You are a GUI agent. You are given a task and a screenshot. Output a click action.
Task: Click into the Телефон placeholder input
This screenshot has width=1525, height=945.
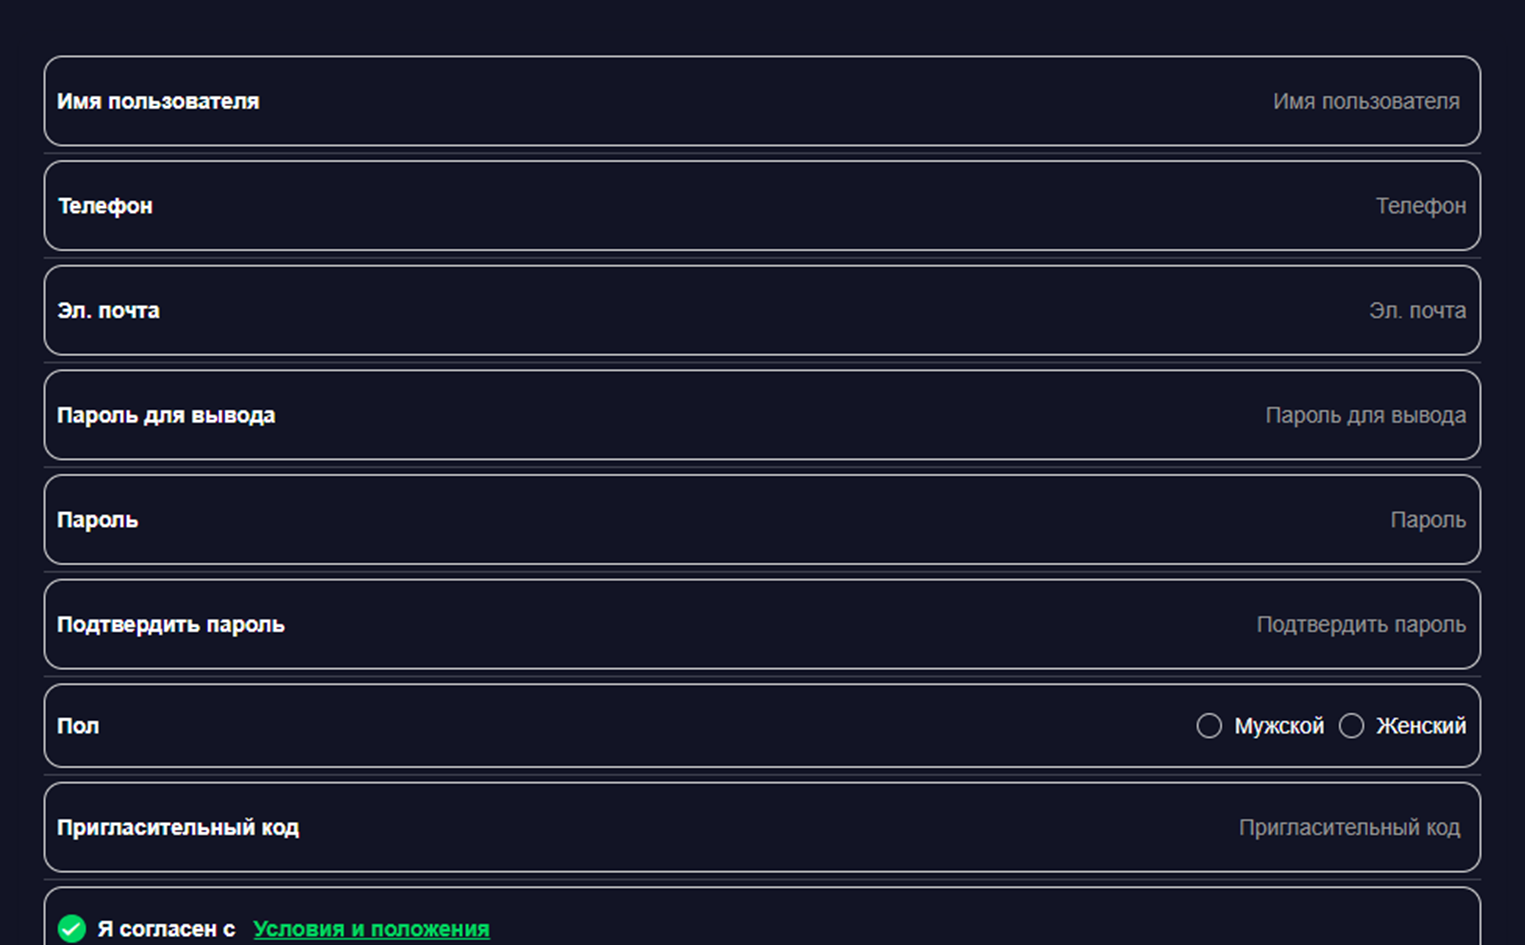point(1420,206)
